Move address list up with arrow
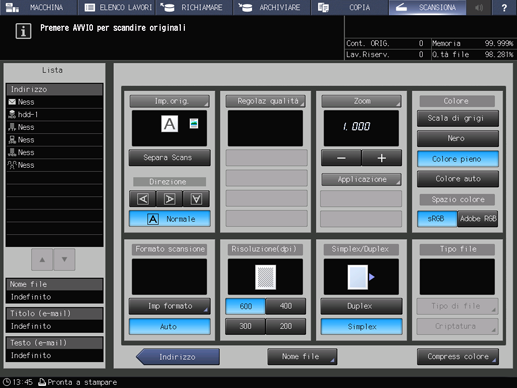The width and height of the screenshot is (517, 388). click(x=42, y=259)
